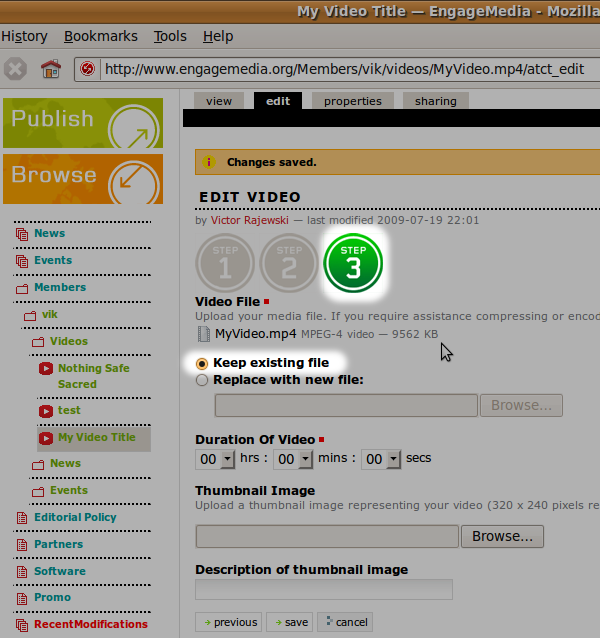This screenshot has height=638, width=600.
Task: Click the folder icon beside Videos
Action: click(x=38, y=342)
